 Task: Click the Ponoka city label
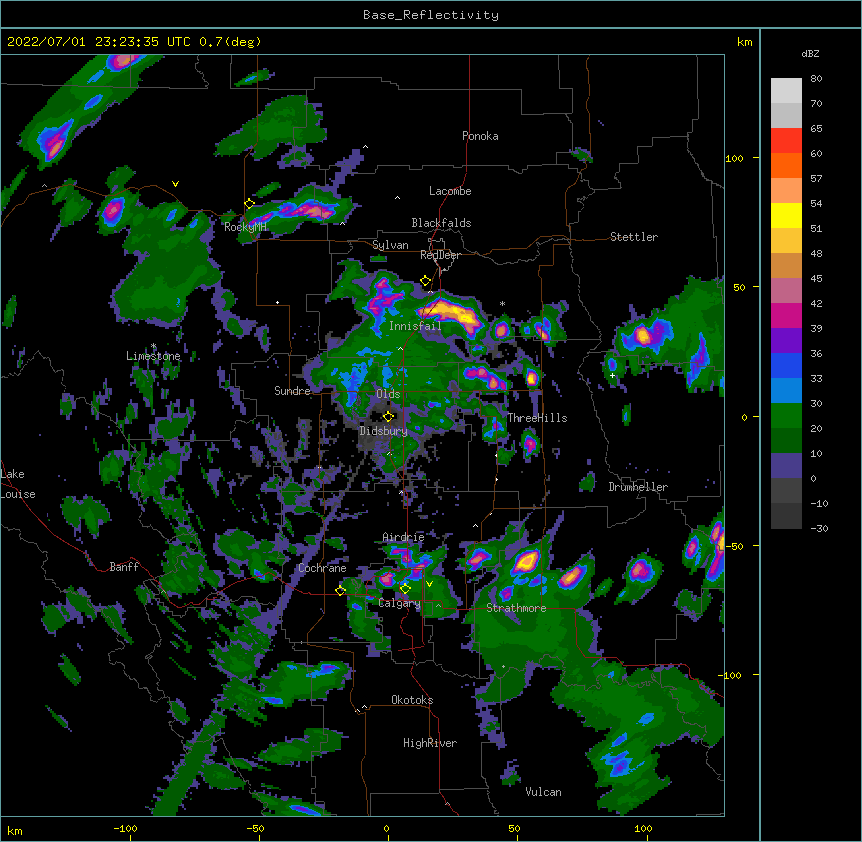click(480, 136)
